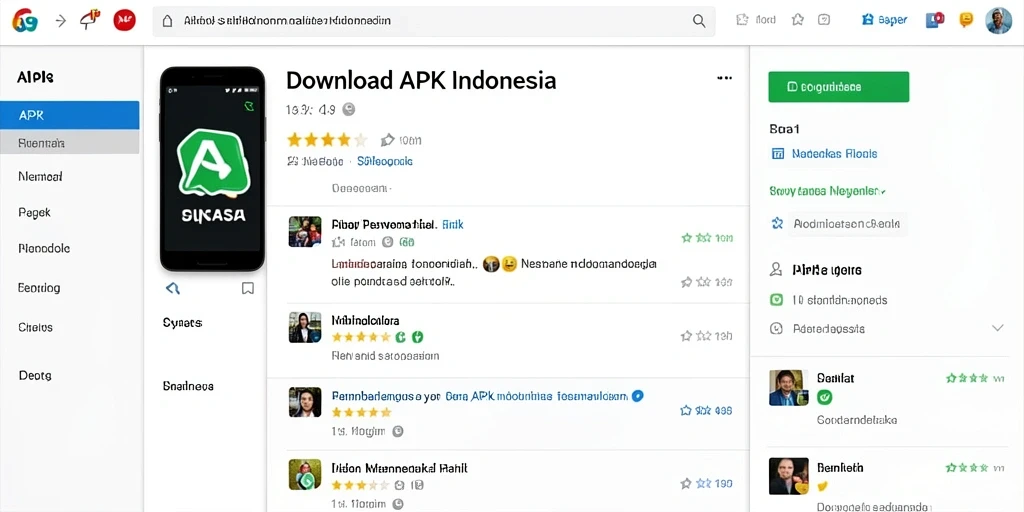This screenshot has width=1024, height=512.
Task: Select 'Reentais' in the left sidebar
Action: tap(70, 142)
